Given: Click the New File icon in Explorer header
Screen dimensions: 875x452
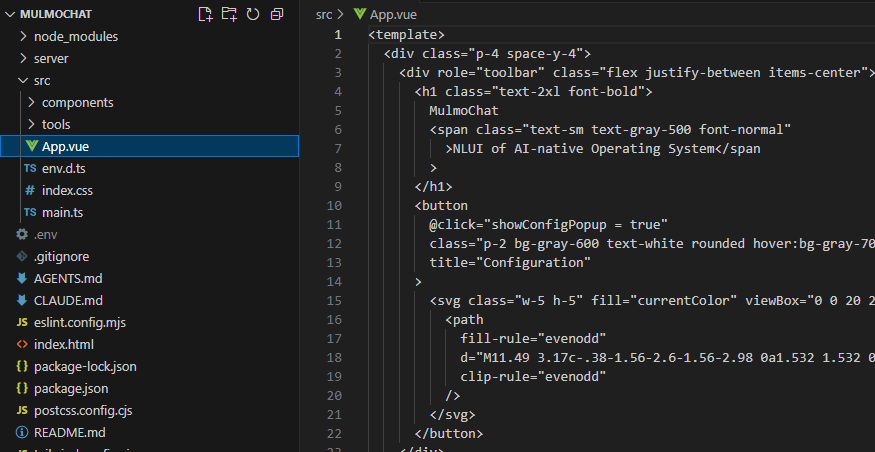Looking at the screenshot, I should (x=205, y=14).
